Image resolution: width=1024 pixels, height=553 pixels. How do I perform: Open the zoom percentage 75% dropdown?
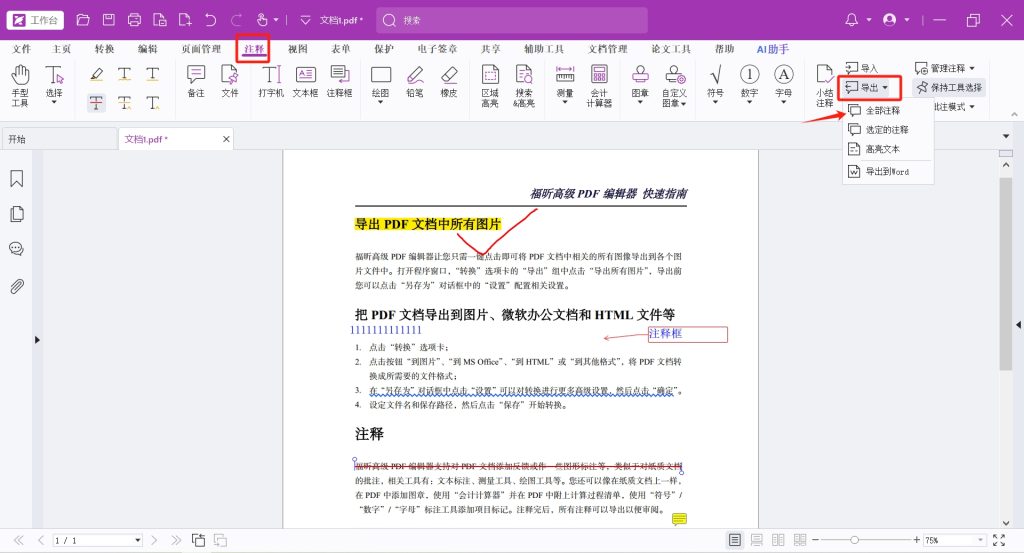(x=981, y=540)
